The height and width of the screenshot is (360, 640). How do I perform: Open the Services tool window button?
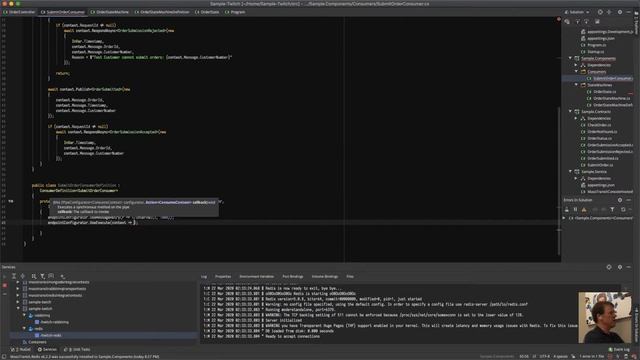click(x=47, y=349)
